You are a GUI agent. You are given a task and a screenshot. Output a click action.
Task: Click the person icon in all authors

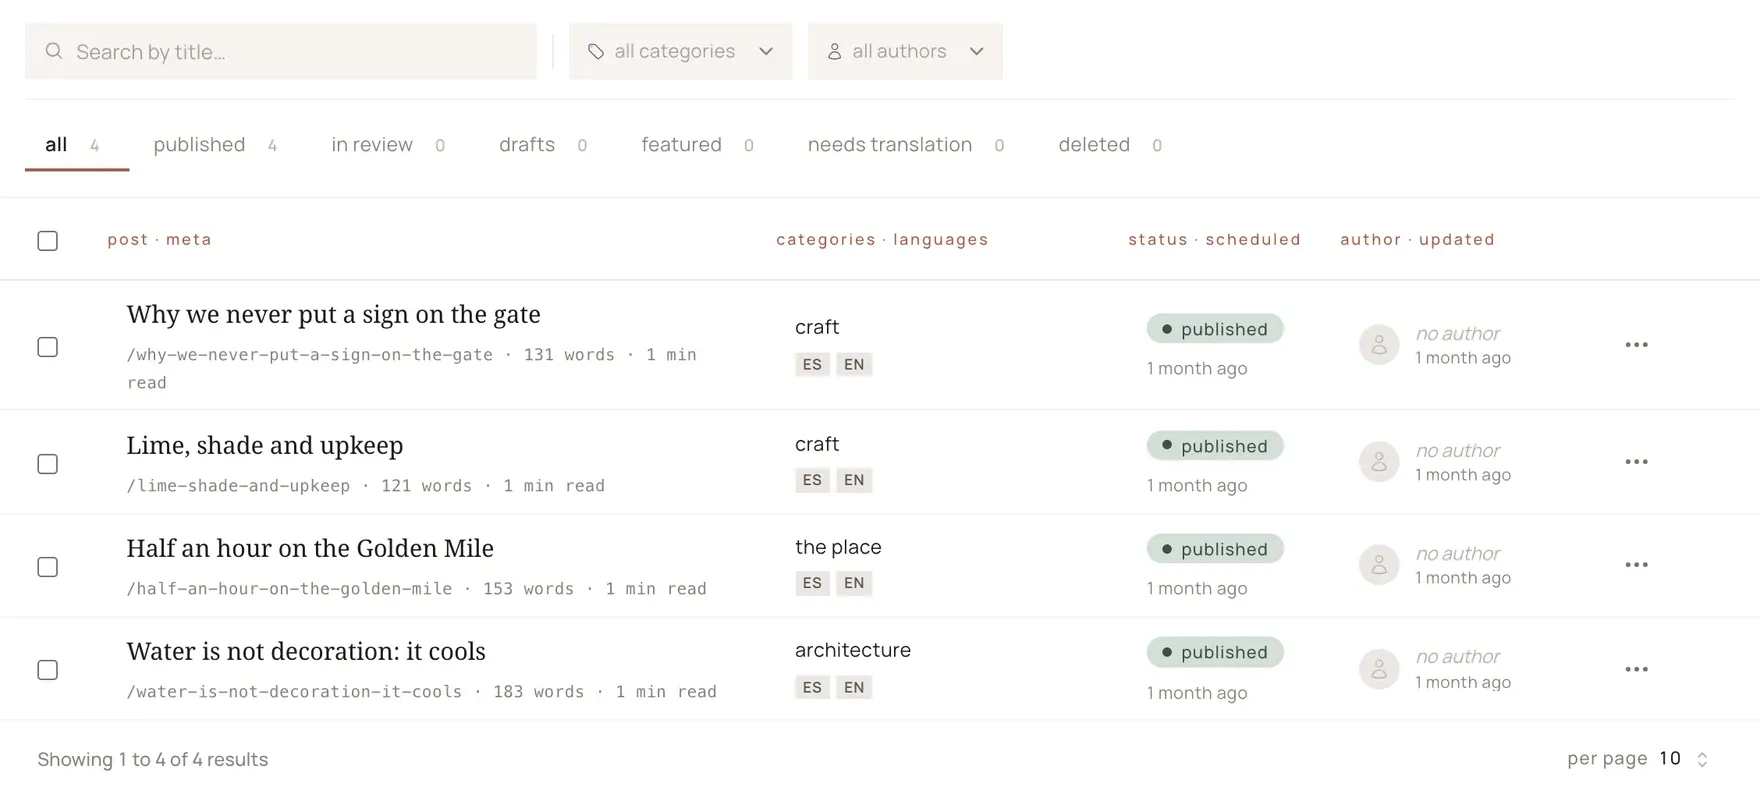834,51
